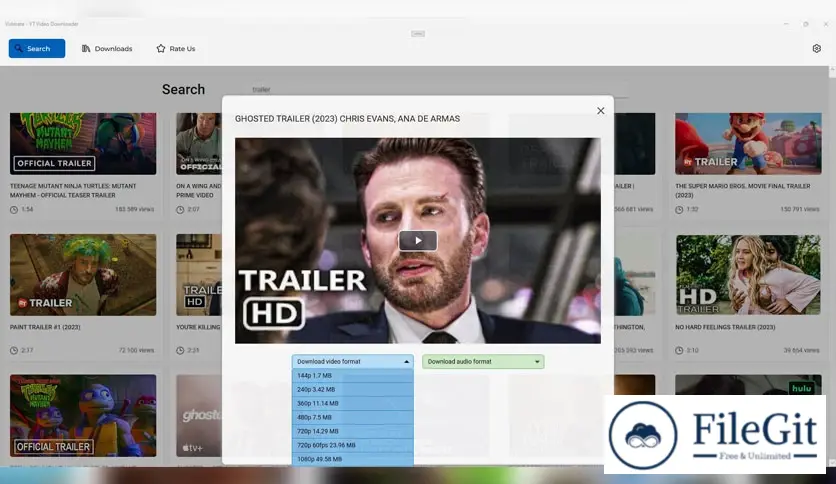Collapse the Download video format dropdown

tap(352, 361)
